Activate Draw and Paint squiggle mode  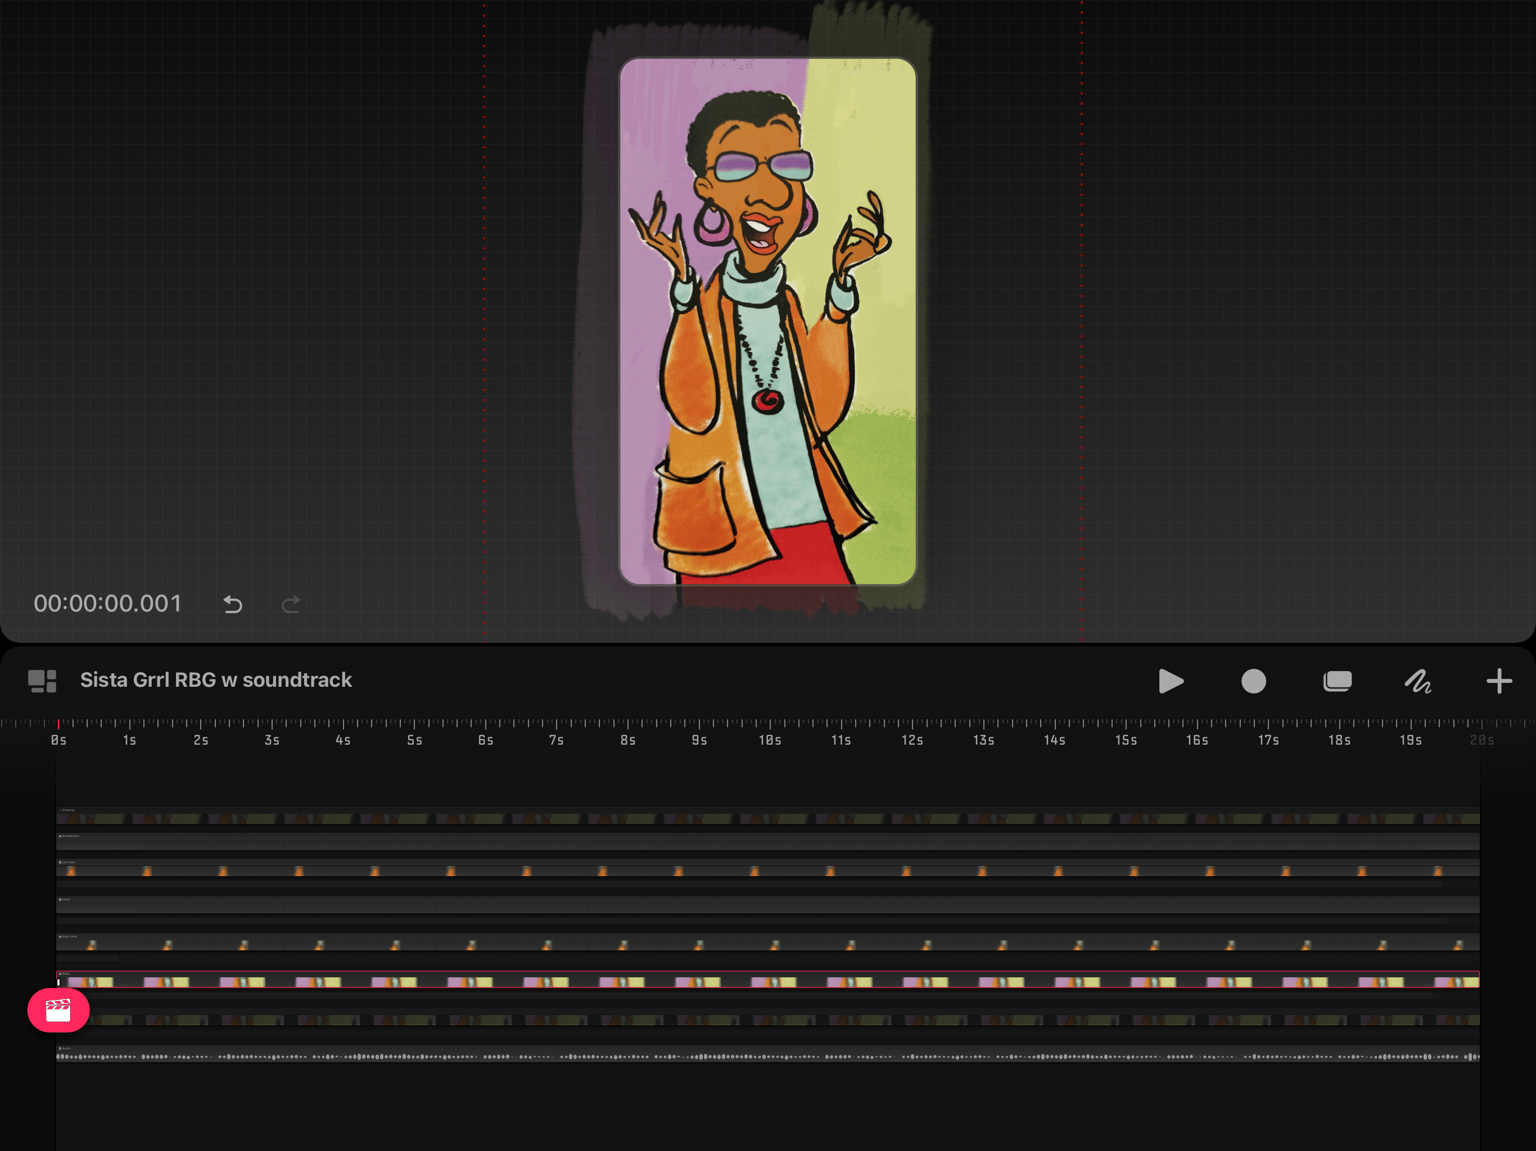click(1418, 681)
